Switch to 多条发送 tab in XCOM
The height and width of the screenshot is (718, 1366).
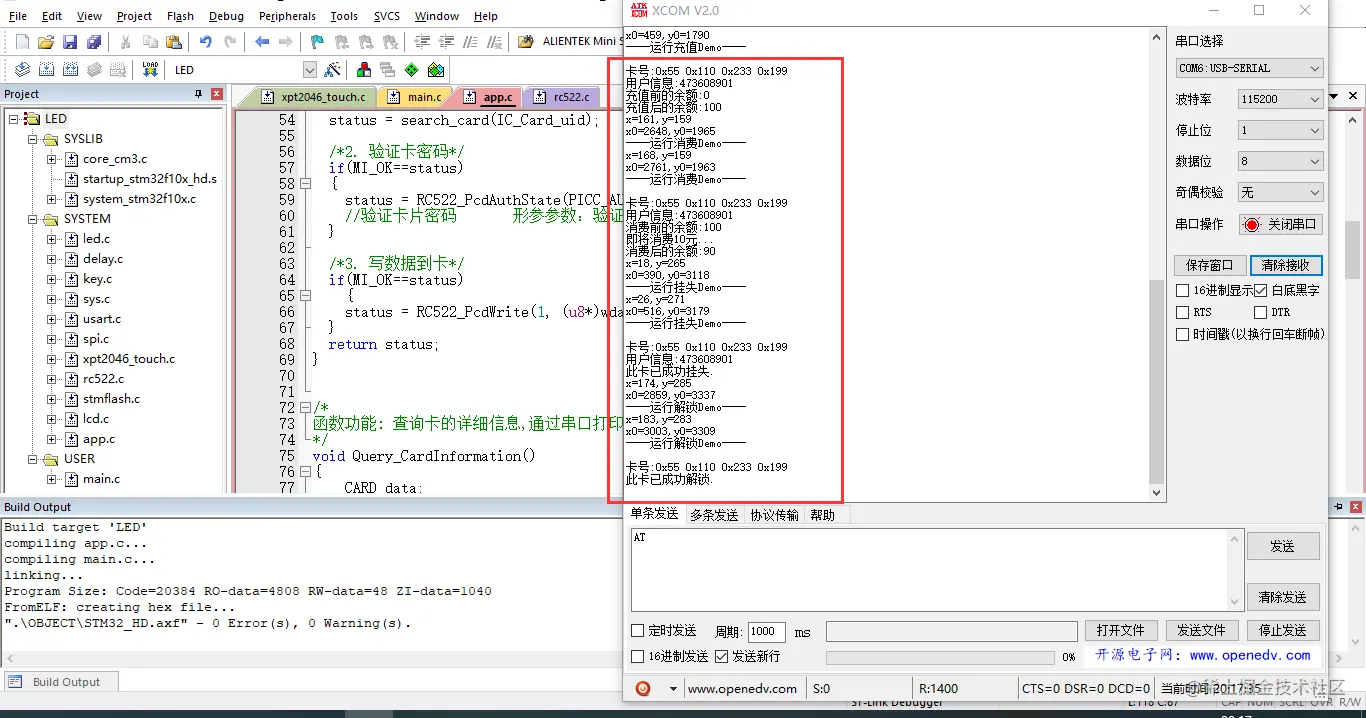click(714, 515)
